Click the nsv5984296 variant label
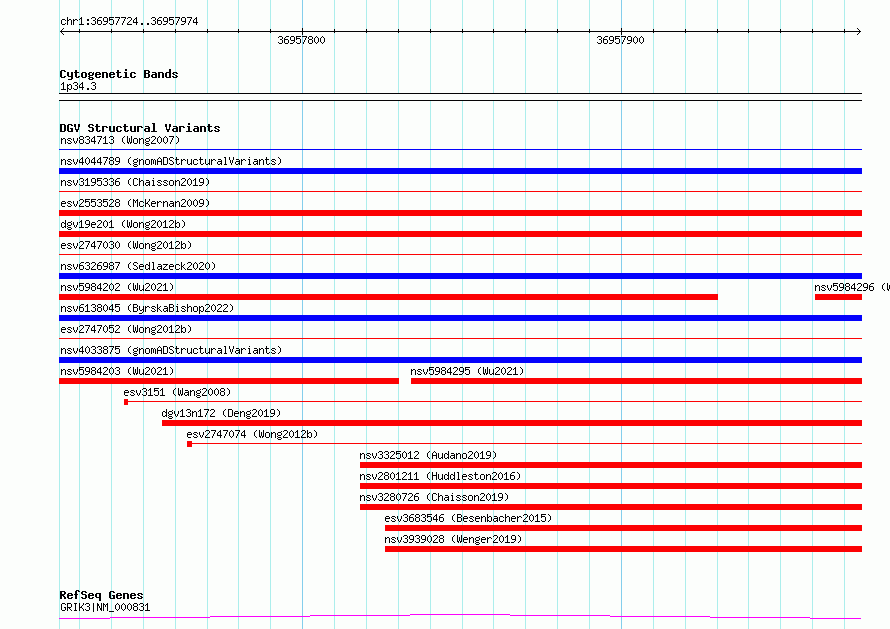Screen dimensions: 890x629 [851, 287]
